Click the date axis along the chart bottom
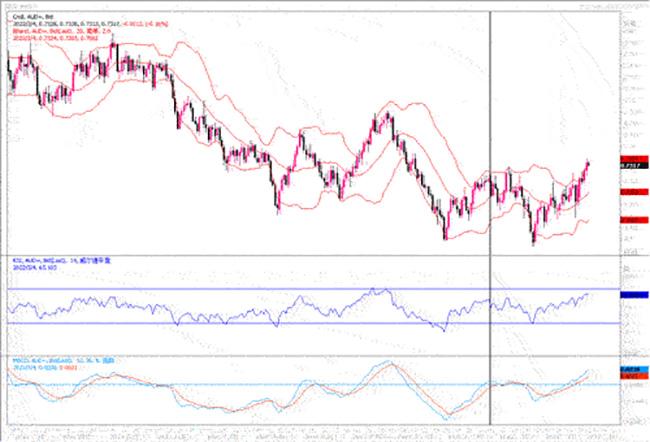 coord(300,436)
